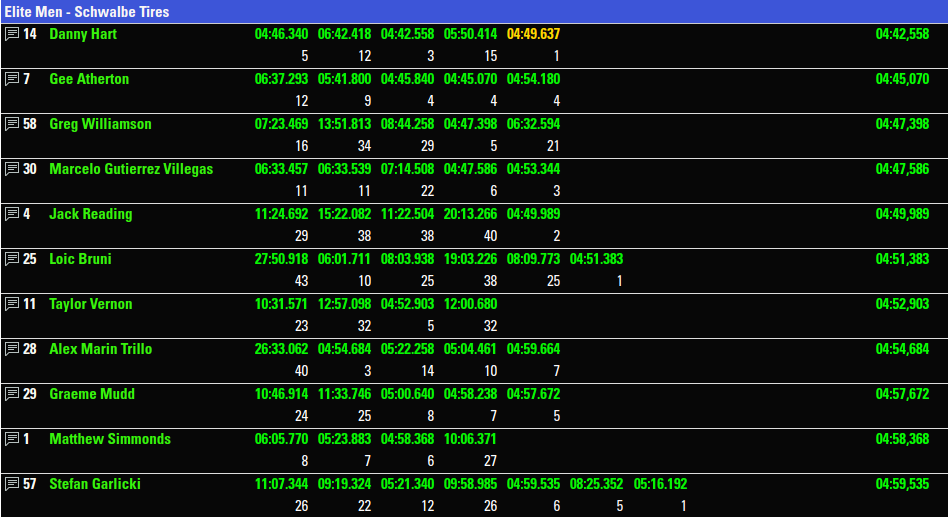Click the yellow 04:49.637 lap time
948x517 pixels.
pyautogui.click(x=533, y=34)
